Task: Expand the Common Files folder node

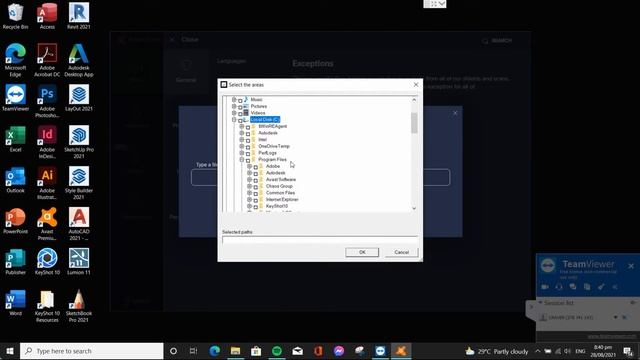Action: pyautogui.click(x=249, y=193)
